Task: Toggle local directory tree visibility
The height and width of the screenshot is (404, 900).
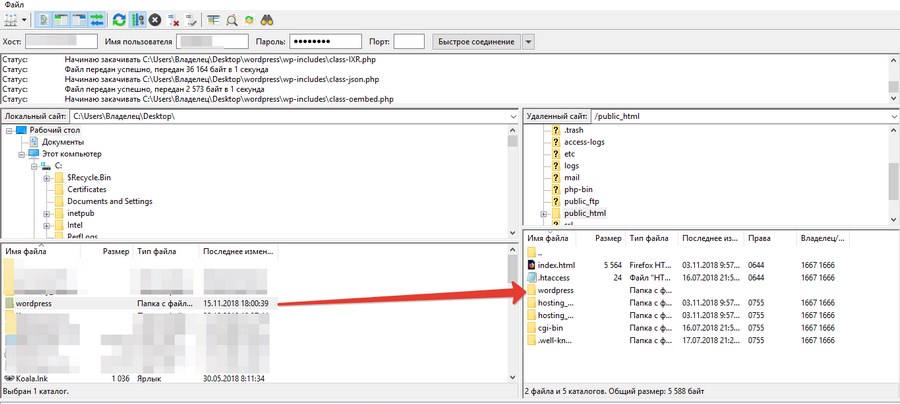Action: 63,19
